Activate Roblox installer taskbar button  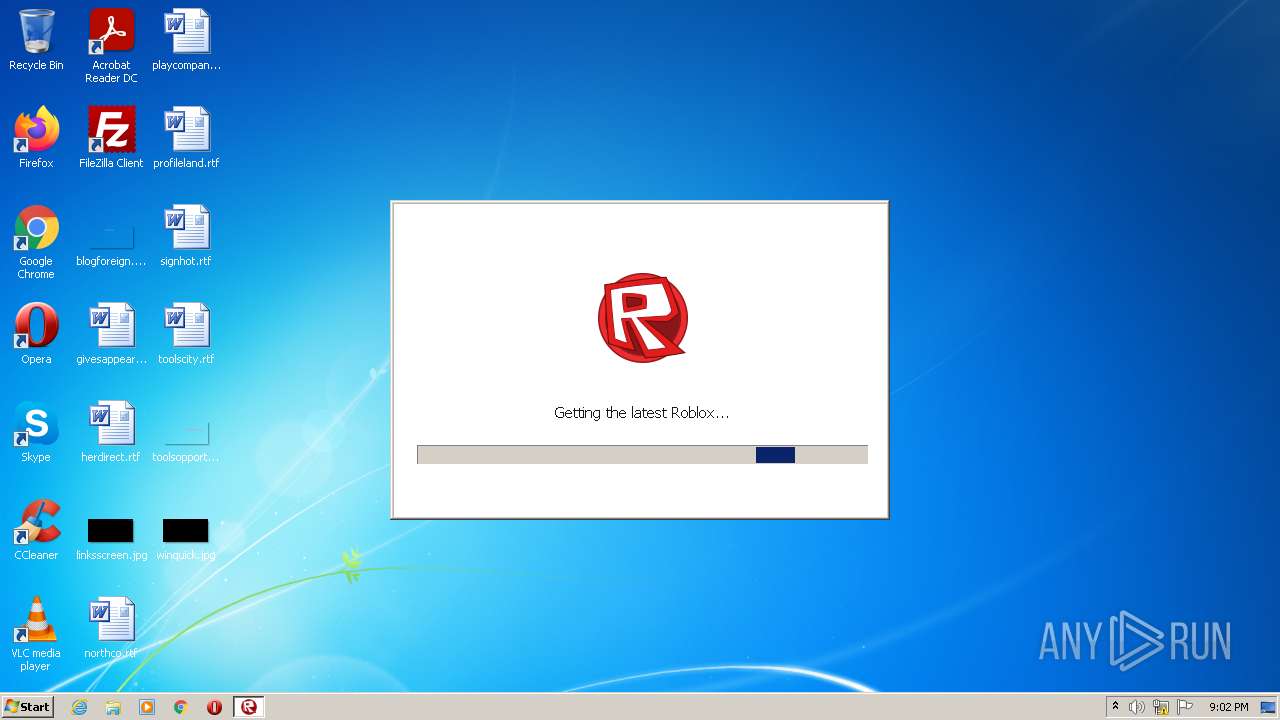[x=248, y=707]
